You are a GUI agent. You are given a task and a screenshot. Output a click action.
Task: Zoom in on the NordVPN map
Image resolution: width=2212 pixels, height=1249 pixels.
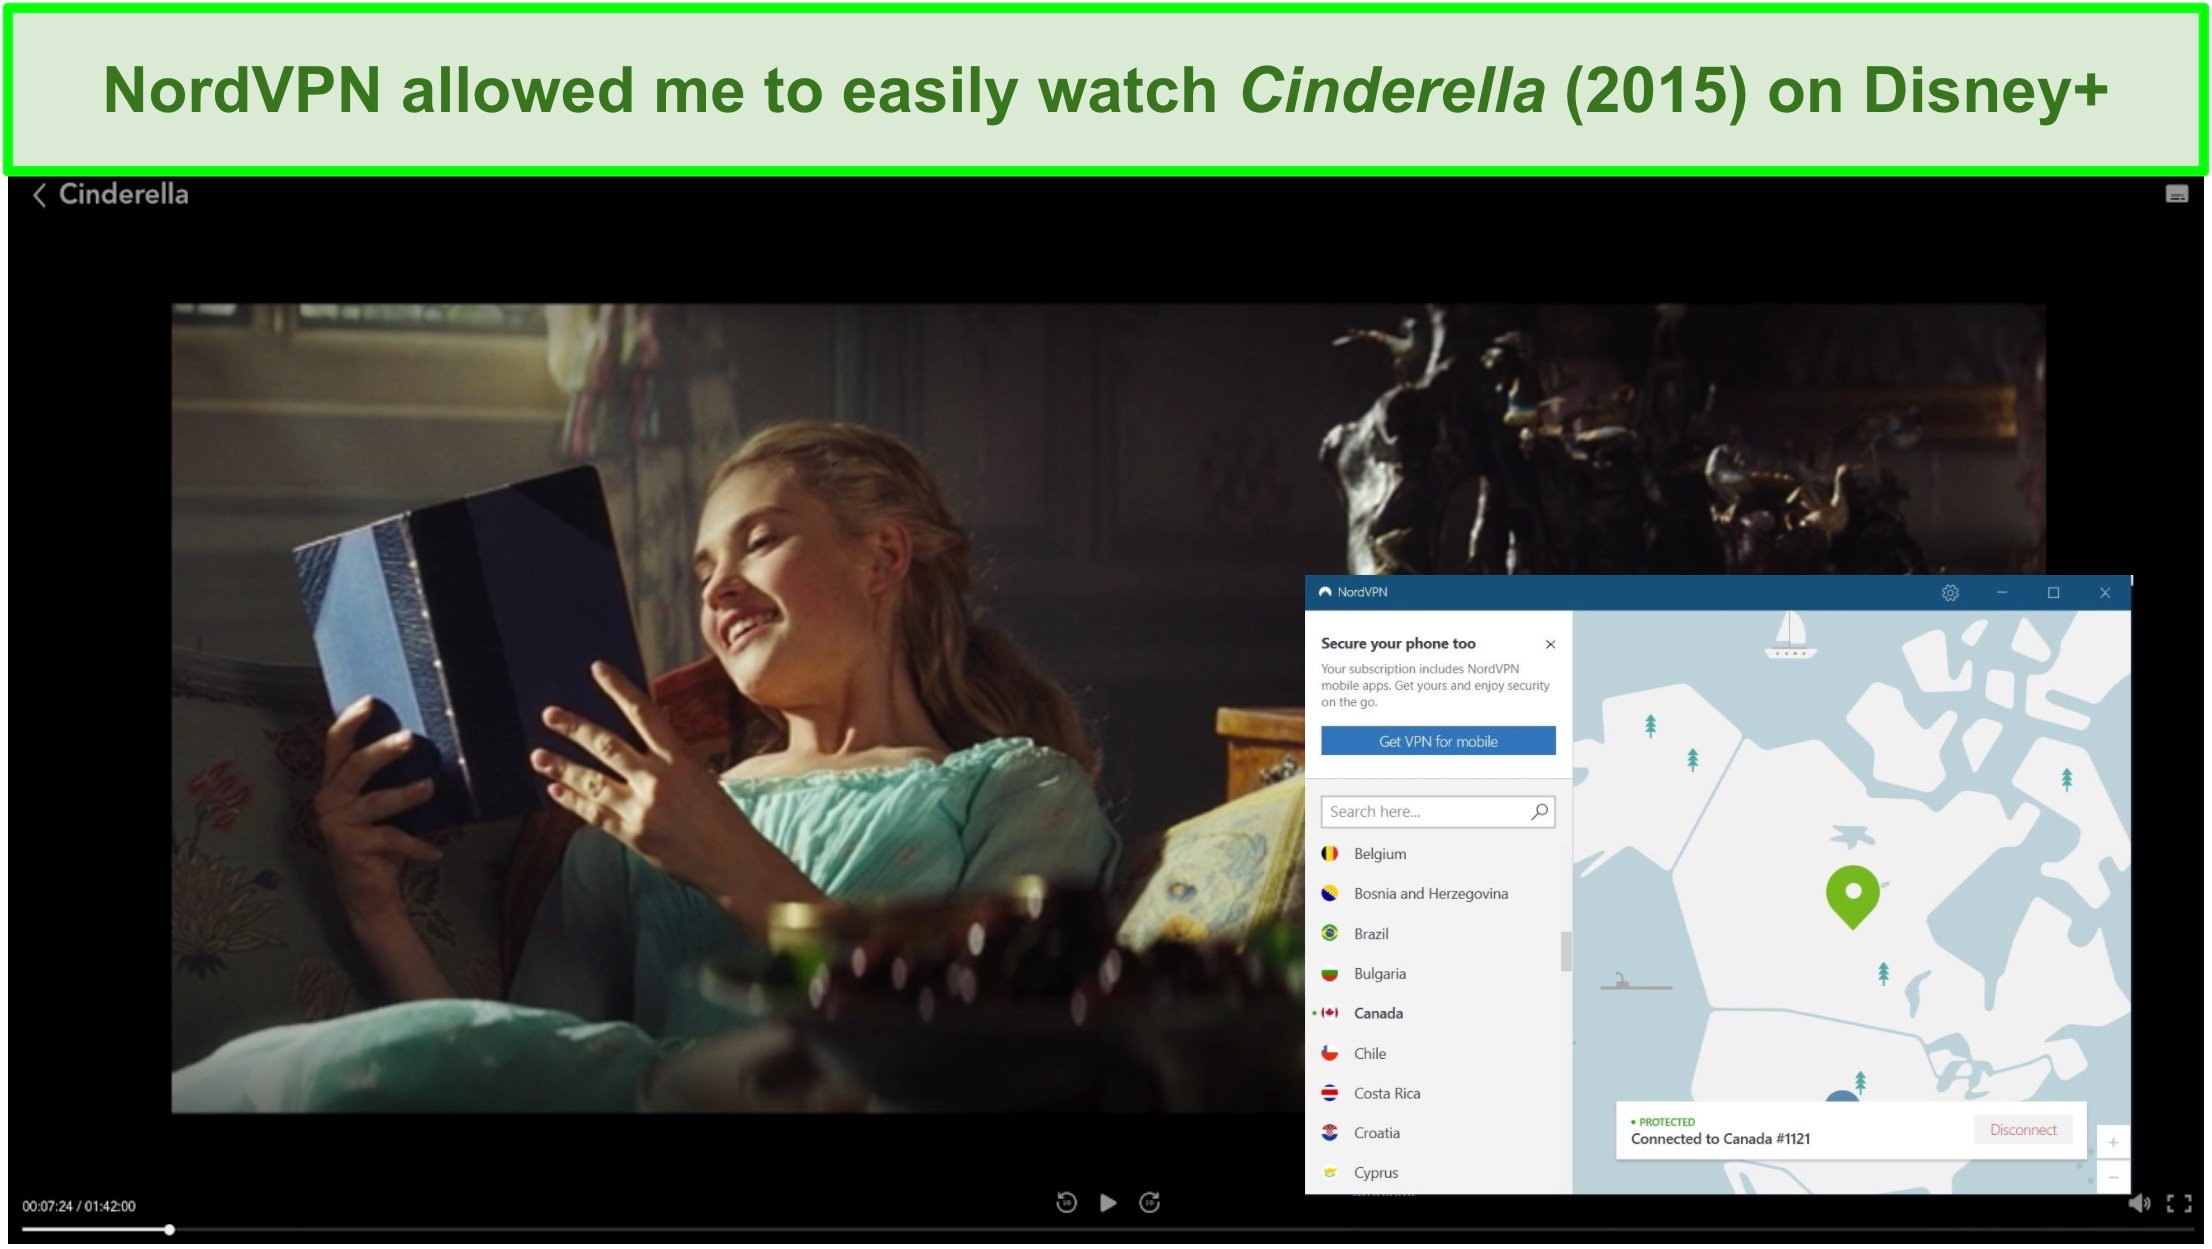click(2113, 1143)
